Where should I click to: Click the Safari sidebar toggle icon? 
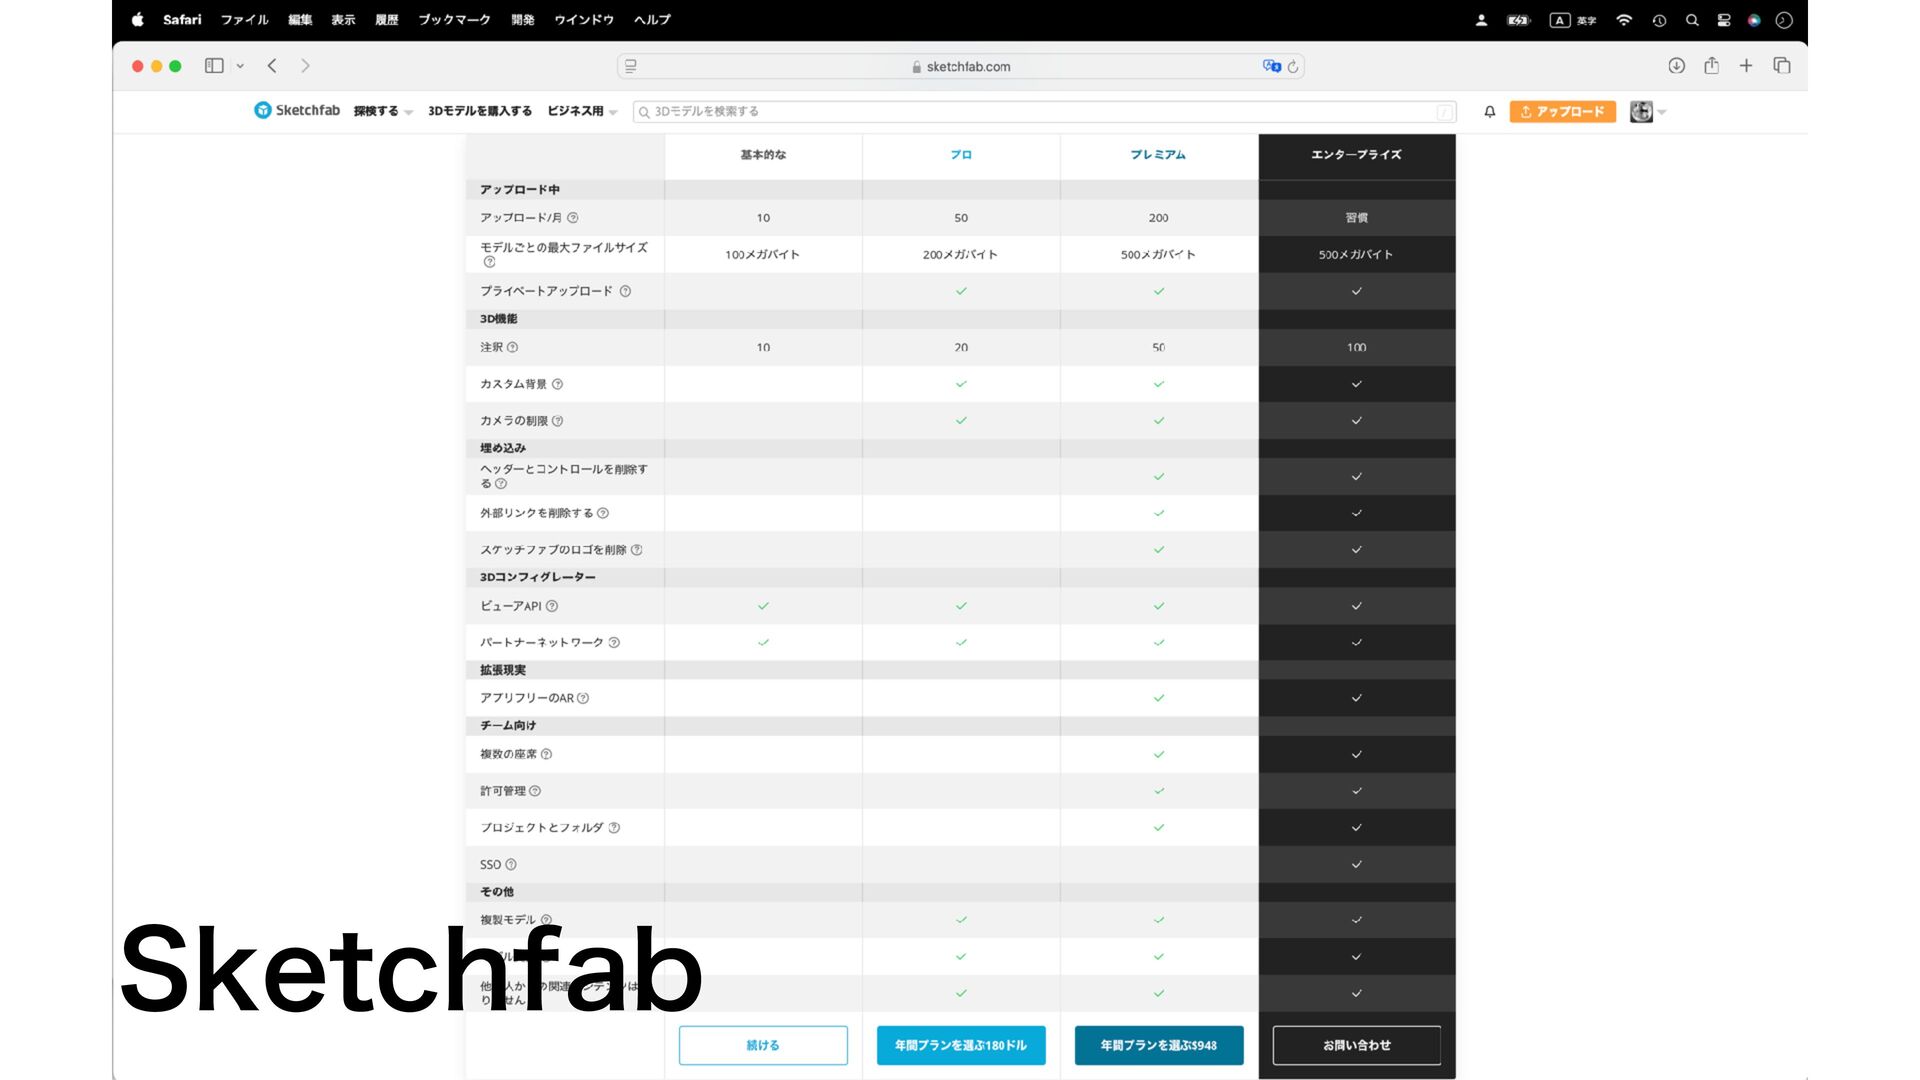214,66
